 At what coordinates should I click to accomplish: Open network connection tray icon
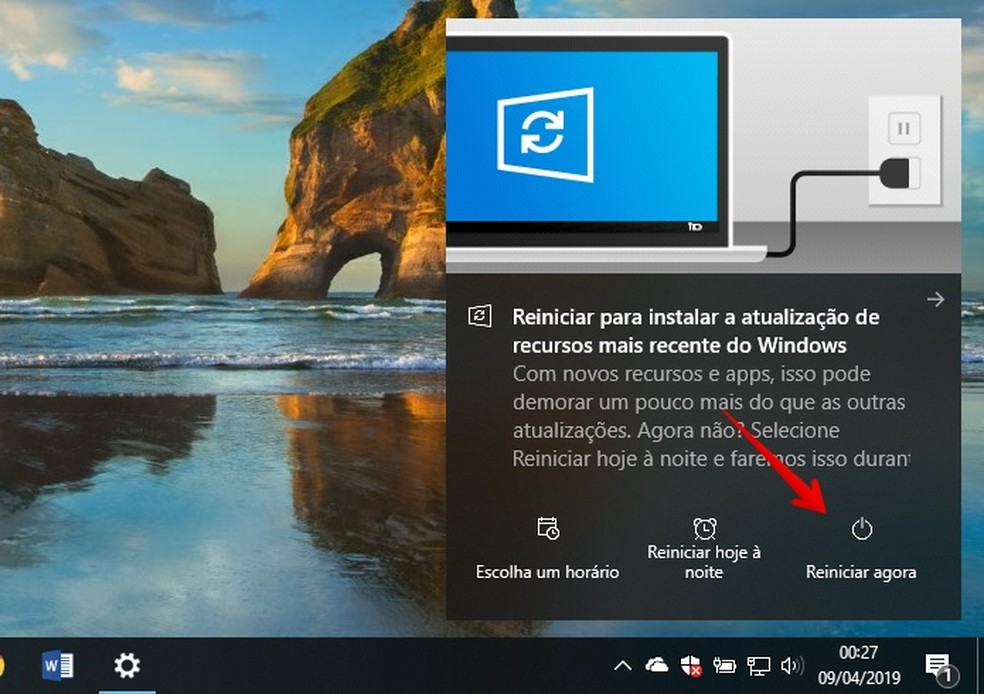758,666
